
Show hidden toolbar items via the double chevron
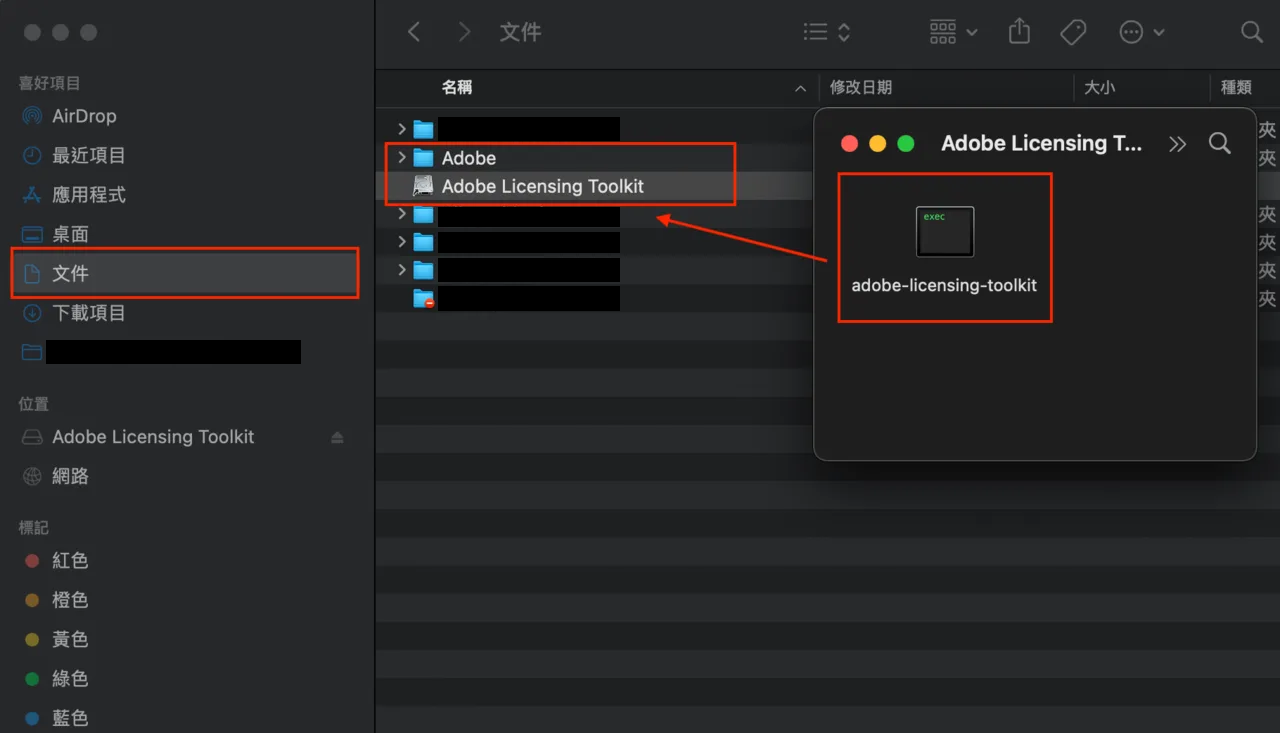[1177, 144]
